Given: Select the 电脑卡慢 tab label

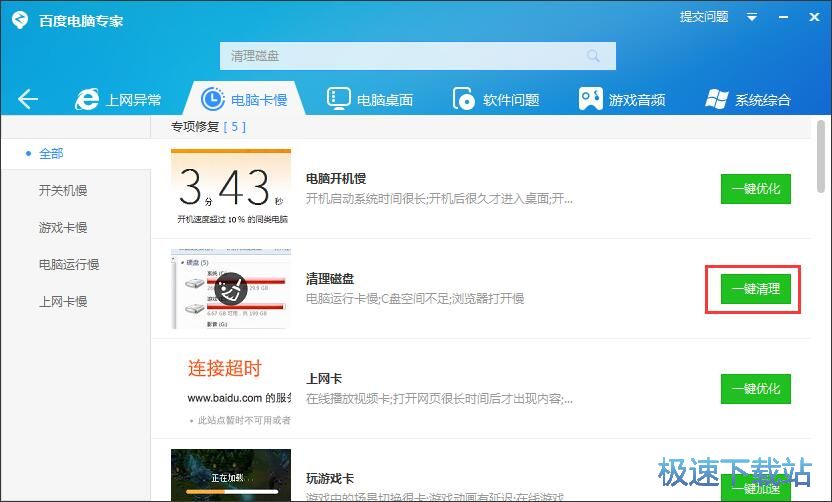Looking at the screenshot, I should [x=259, y=100].
